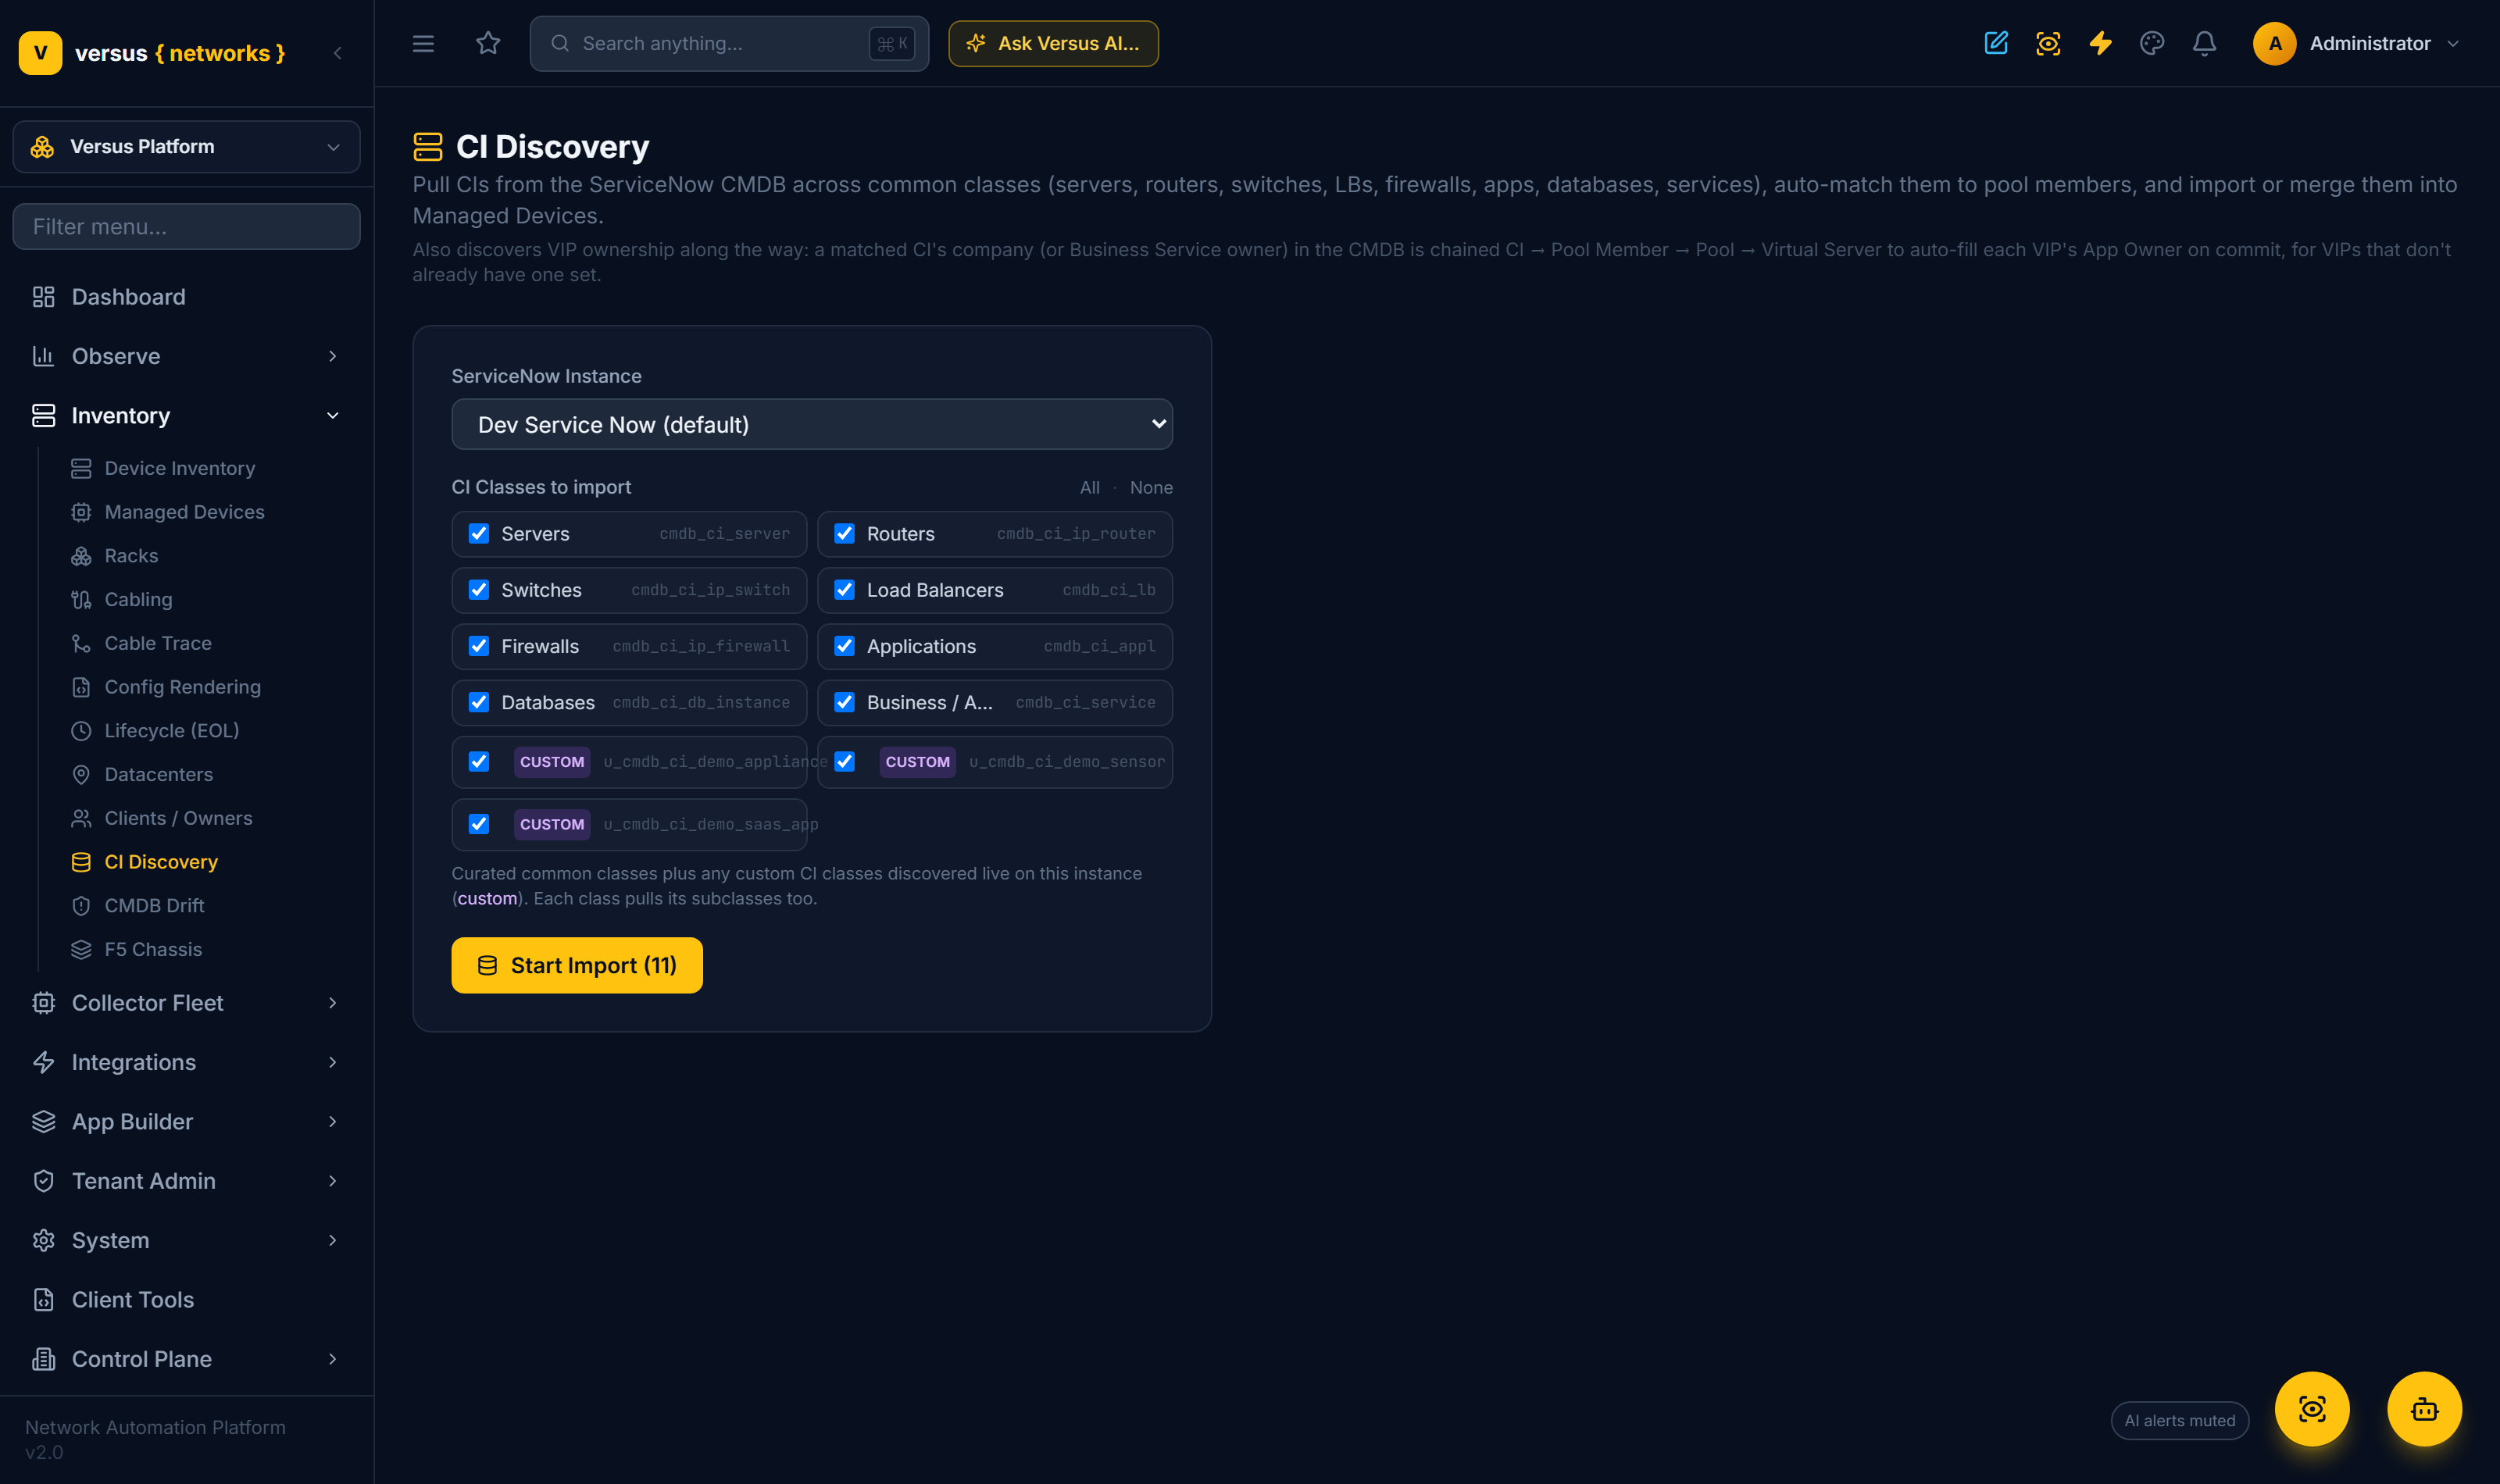Open the floating scan-eye round button

tap(2312, 1409)
